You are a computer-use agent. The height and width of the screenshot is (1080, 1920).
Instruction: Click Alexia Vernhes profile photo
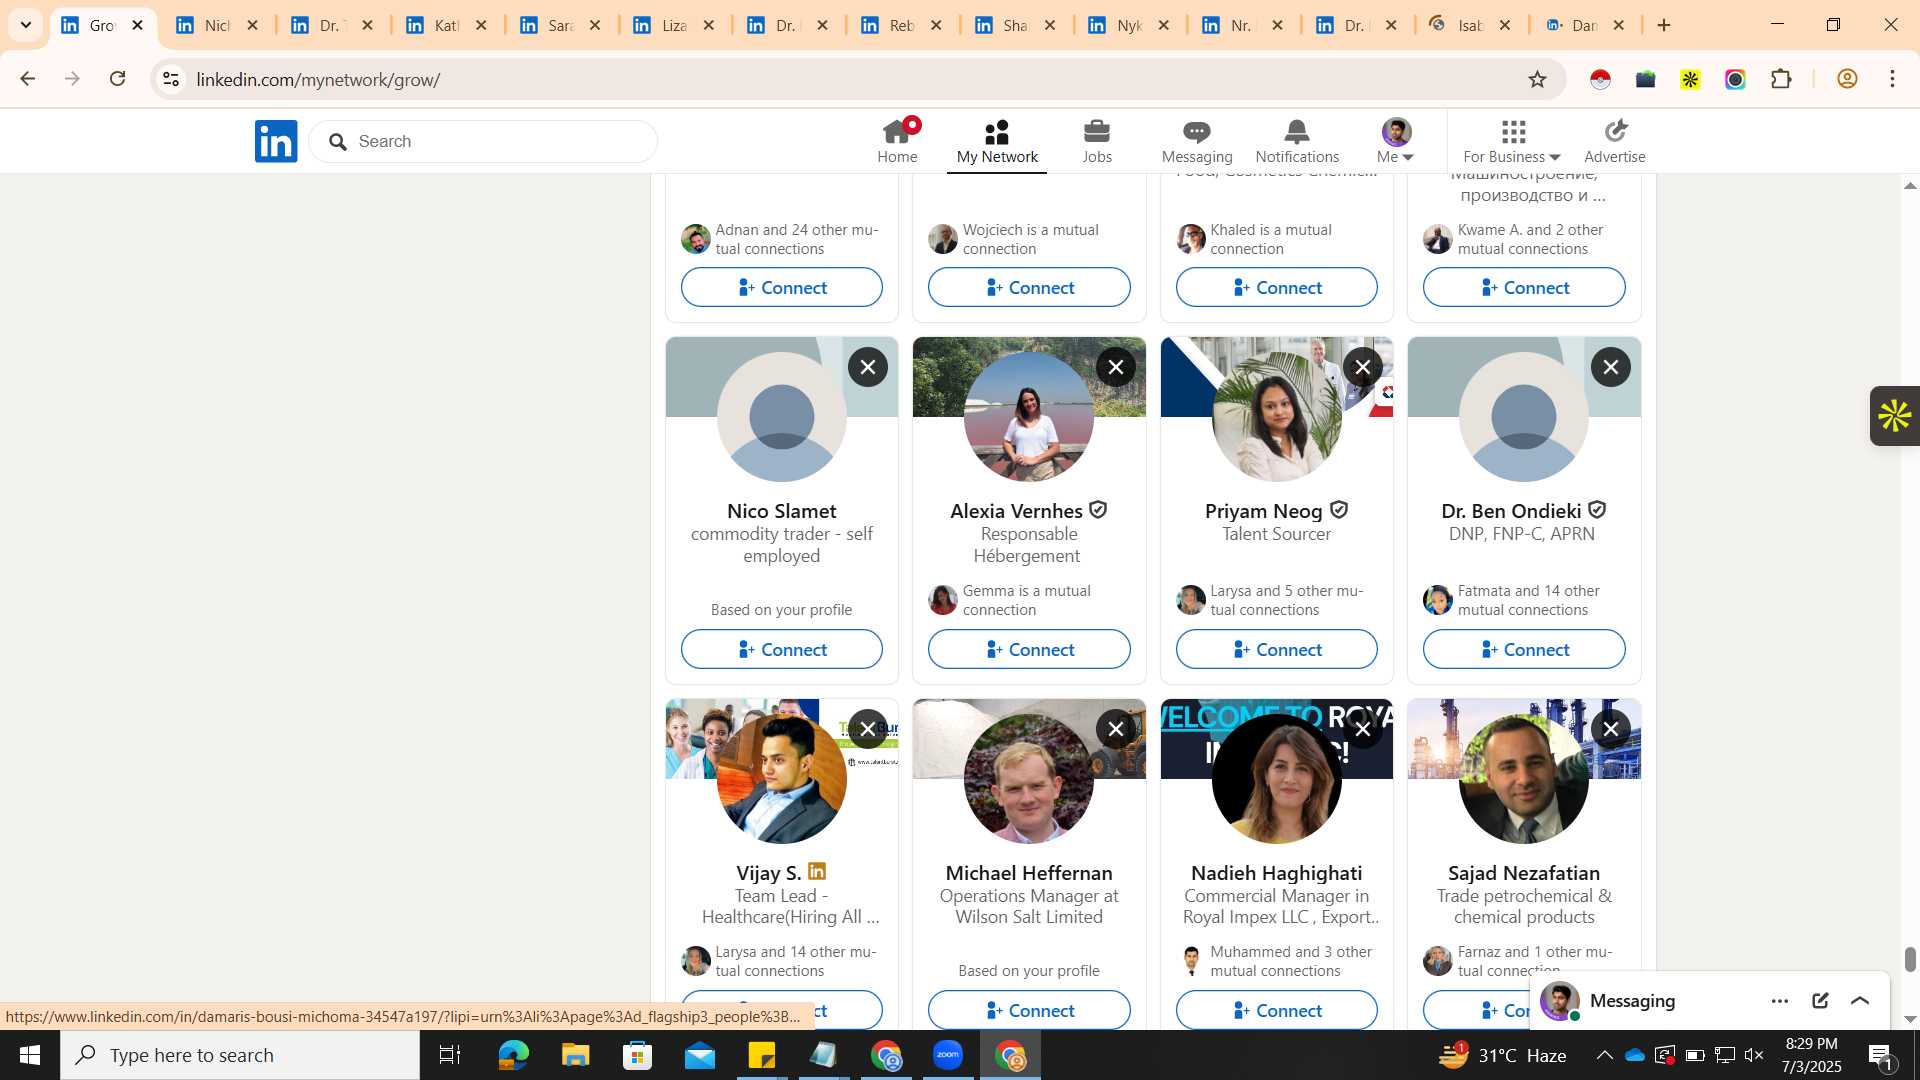click(1029, 417)
